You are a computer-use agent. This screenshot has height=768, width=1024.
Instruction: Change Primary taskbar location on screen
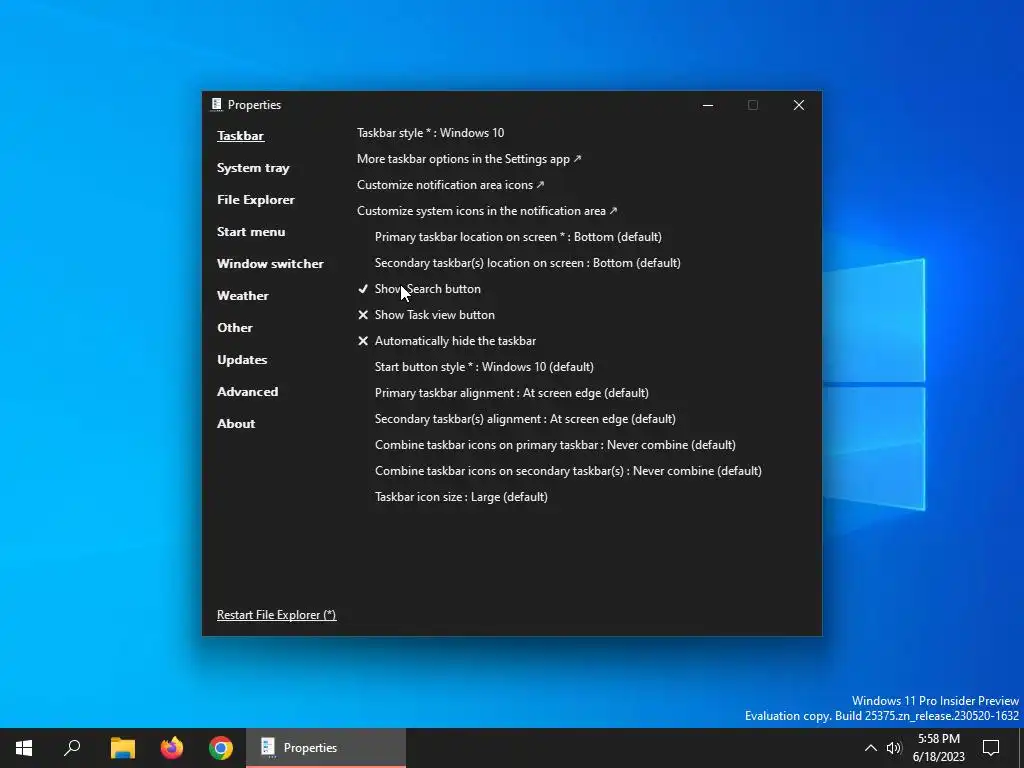518,236
